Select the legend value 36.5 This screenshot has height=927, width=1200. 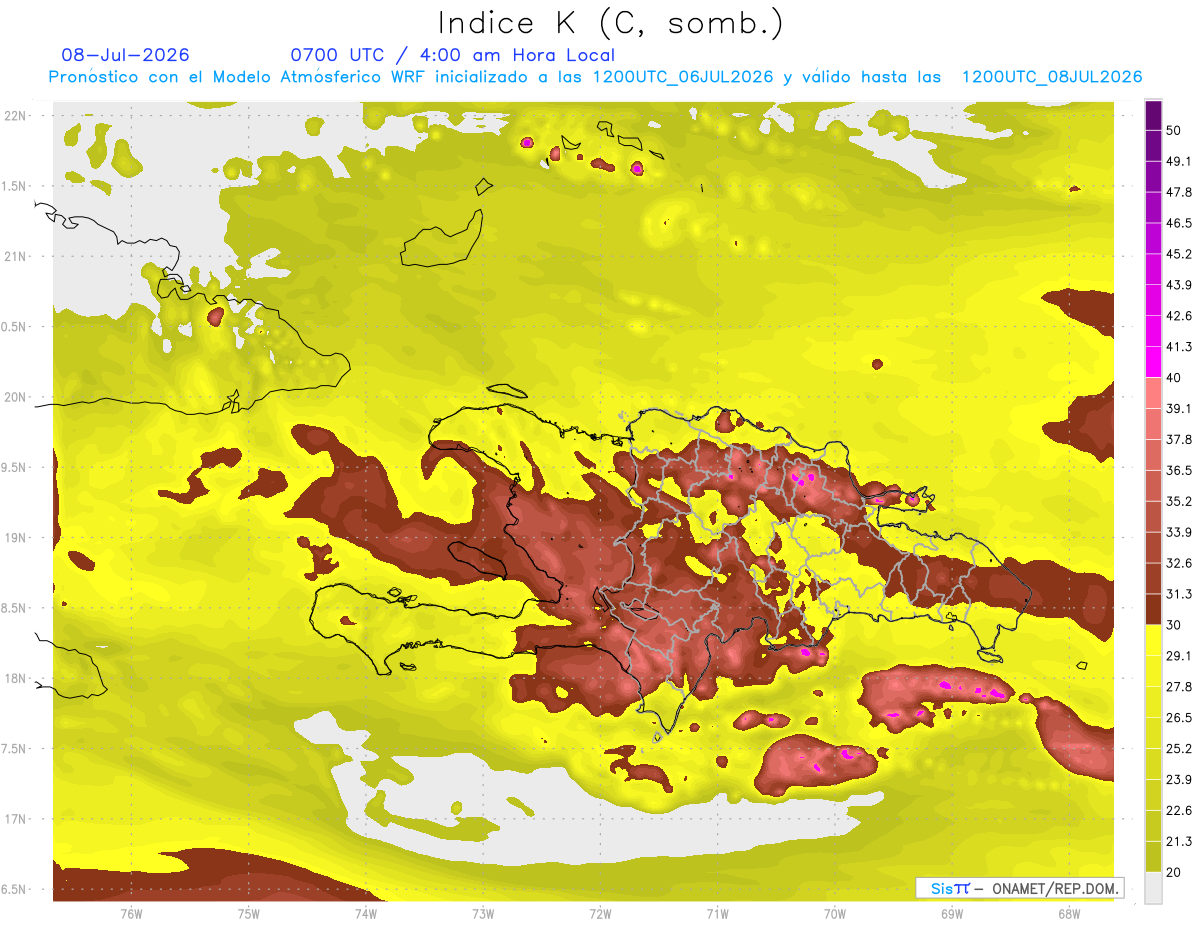tap(1178, 470)
